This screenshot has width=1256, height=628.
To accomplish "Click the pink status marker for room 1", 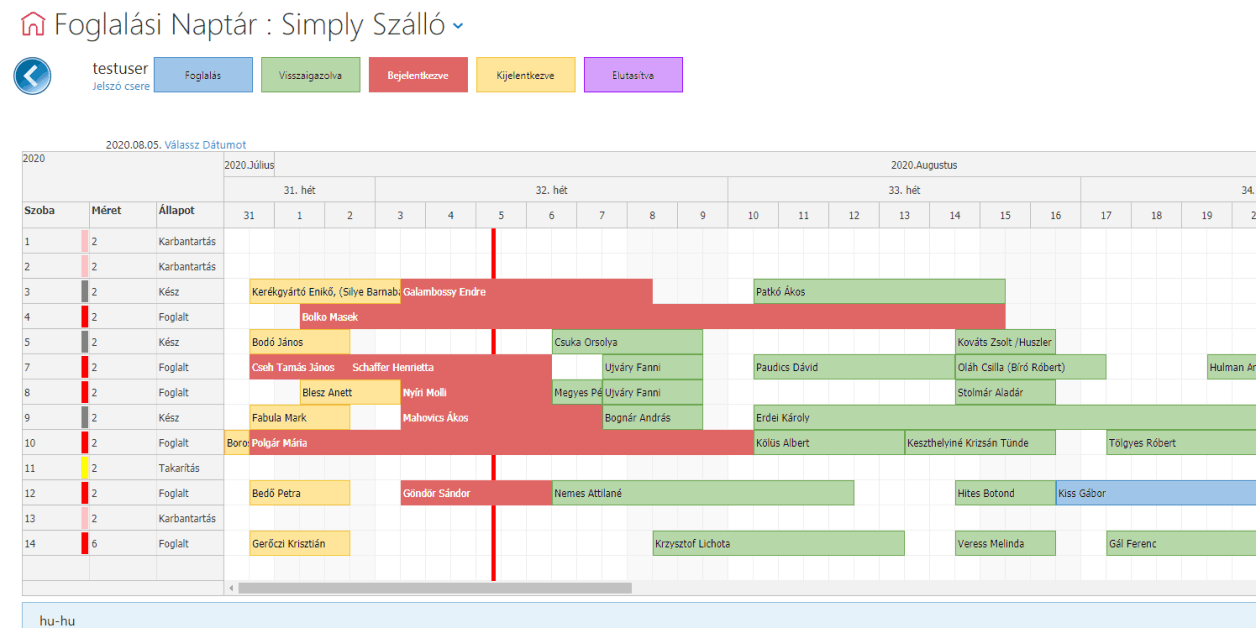I will click(x=85, y=241).
